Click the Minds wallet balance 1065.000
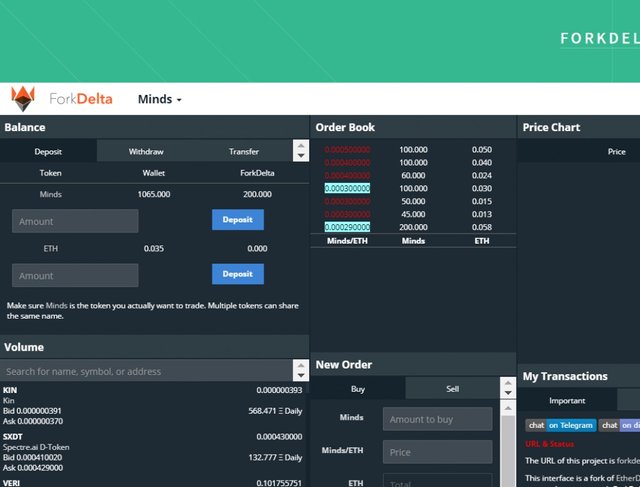640x487 pixels. 154,194
